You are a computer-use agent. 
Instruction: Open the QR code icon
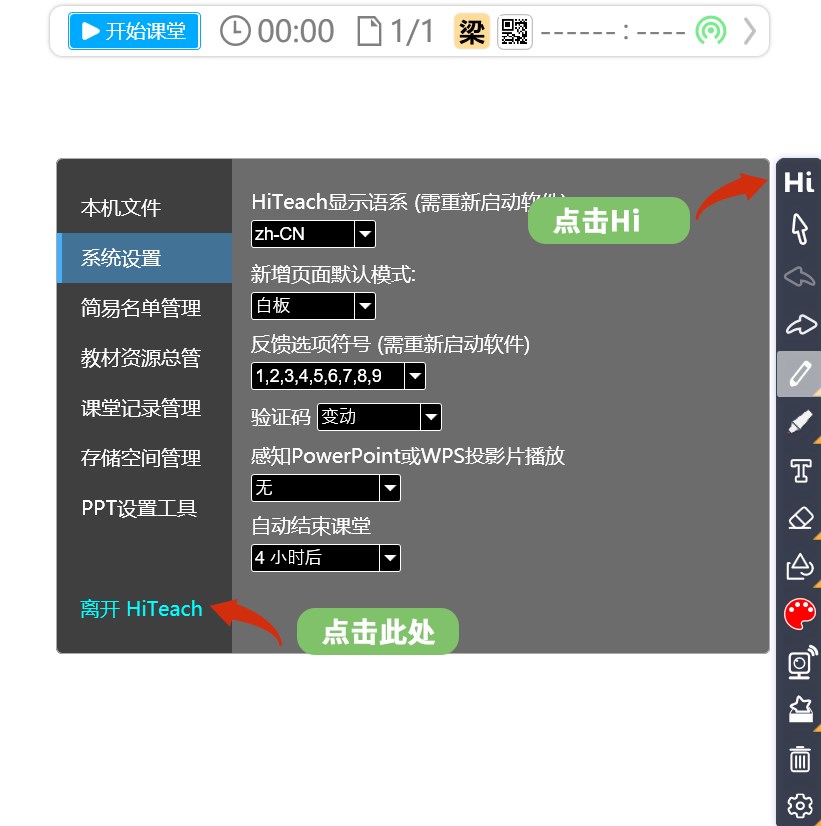click(514, 32)
